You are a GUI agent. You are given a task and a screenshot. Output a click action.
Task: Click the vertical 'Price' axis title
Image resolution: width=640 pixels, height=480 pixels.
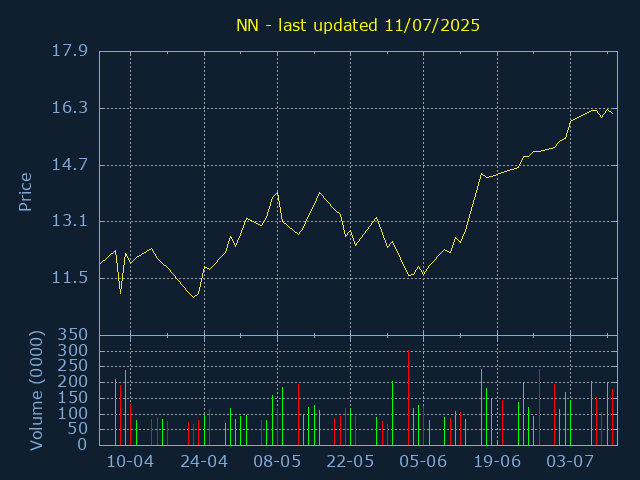pos(25,192)
